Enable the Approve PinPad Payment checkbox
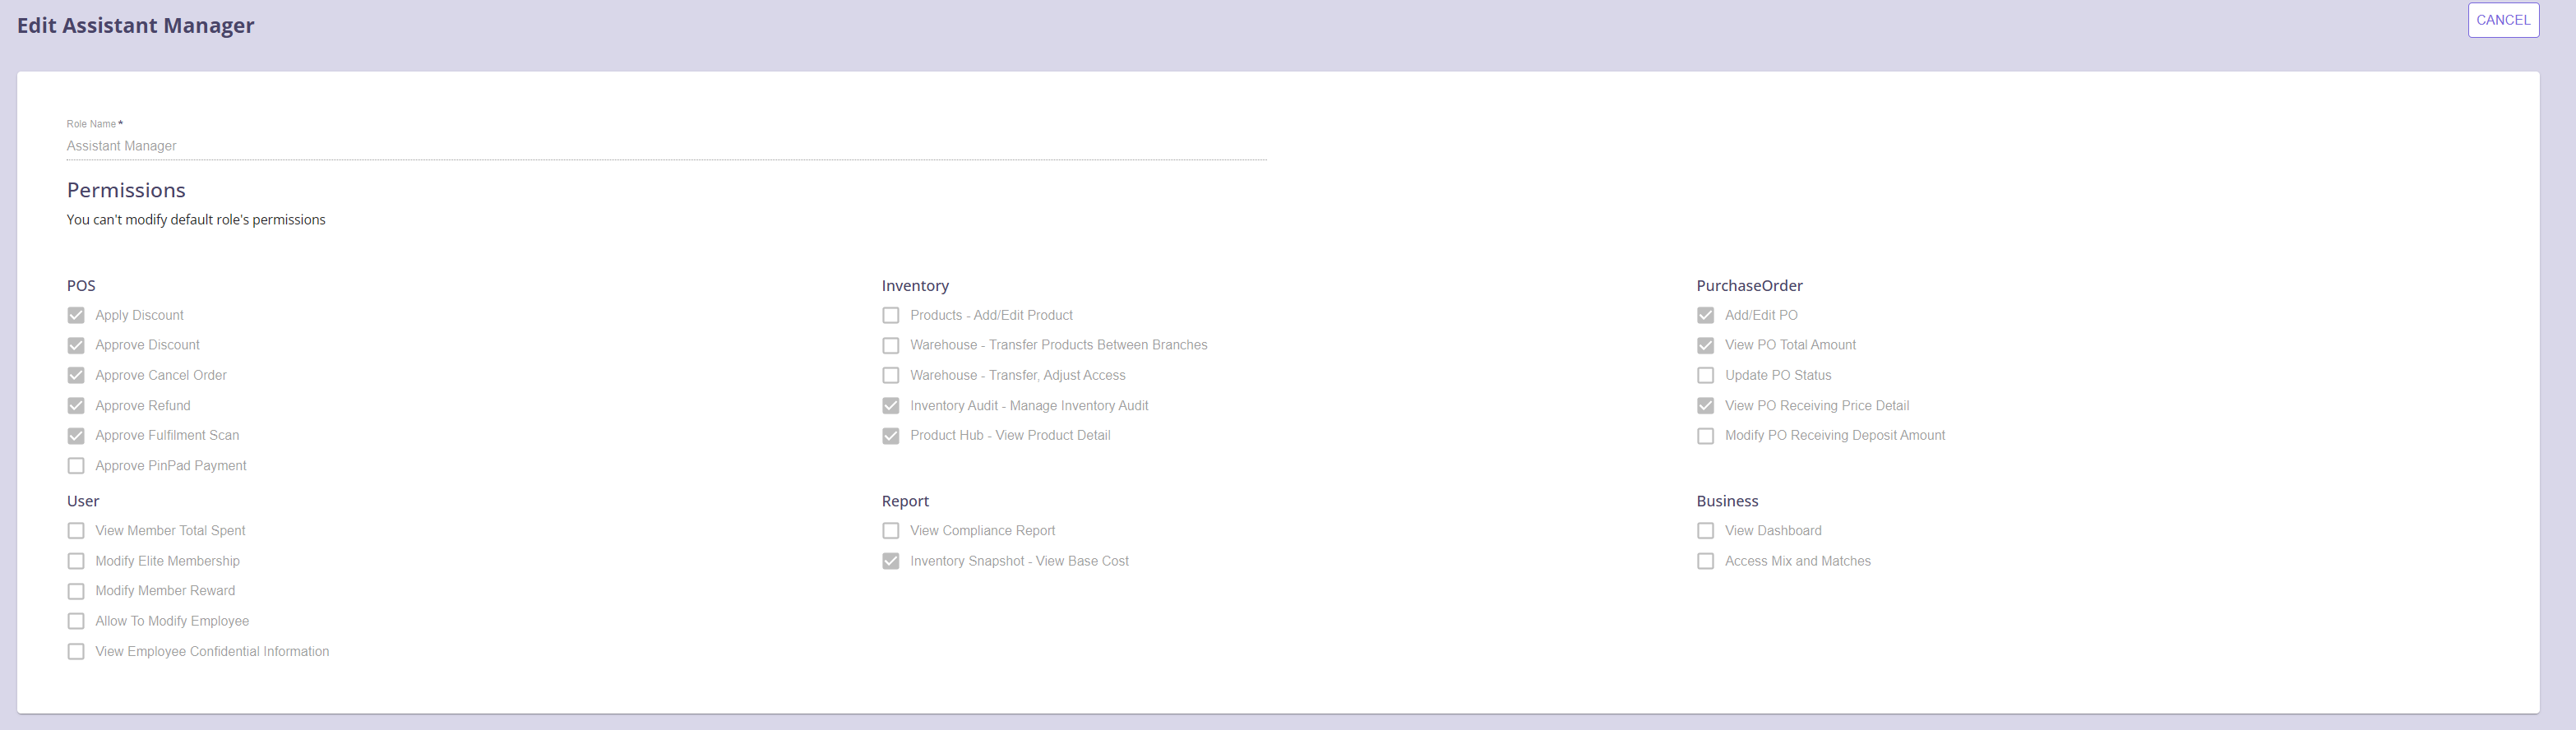 [x=76, y=465]
